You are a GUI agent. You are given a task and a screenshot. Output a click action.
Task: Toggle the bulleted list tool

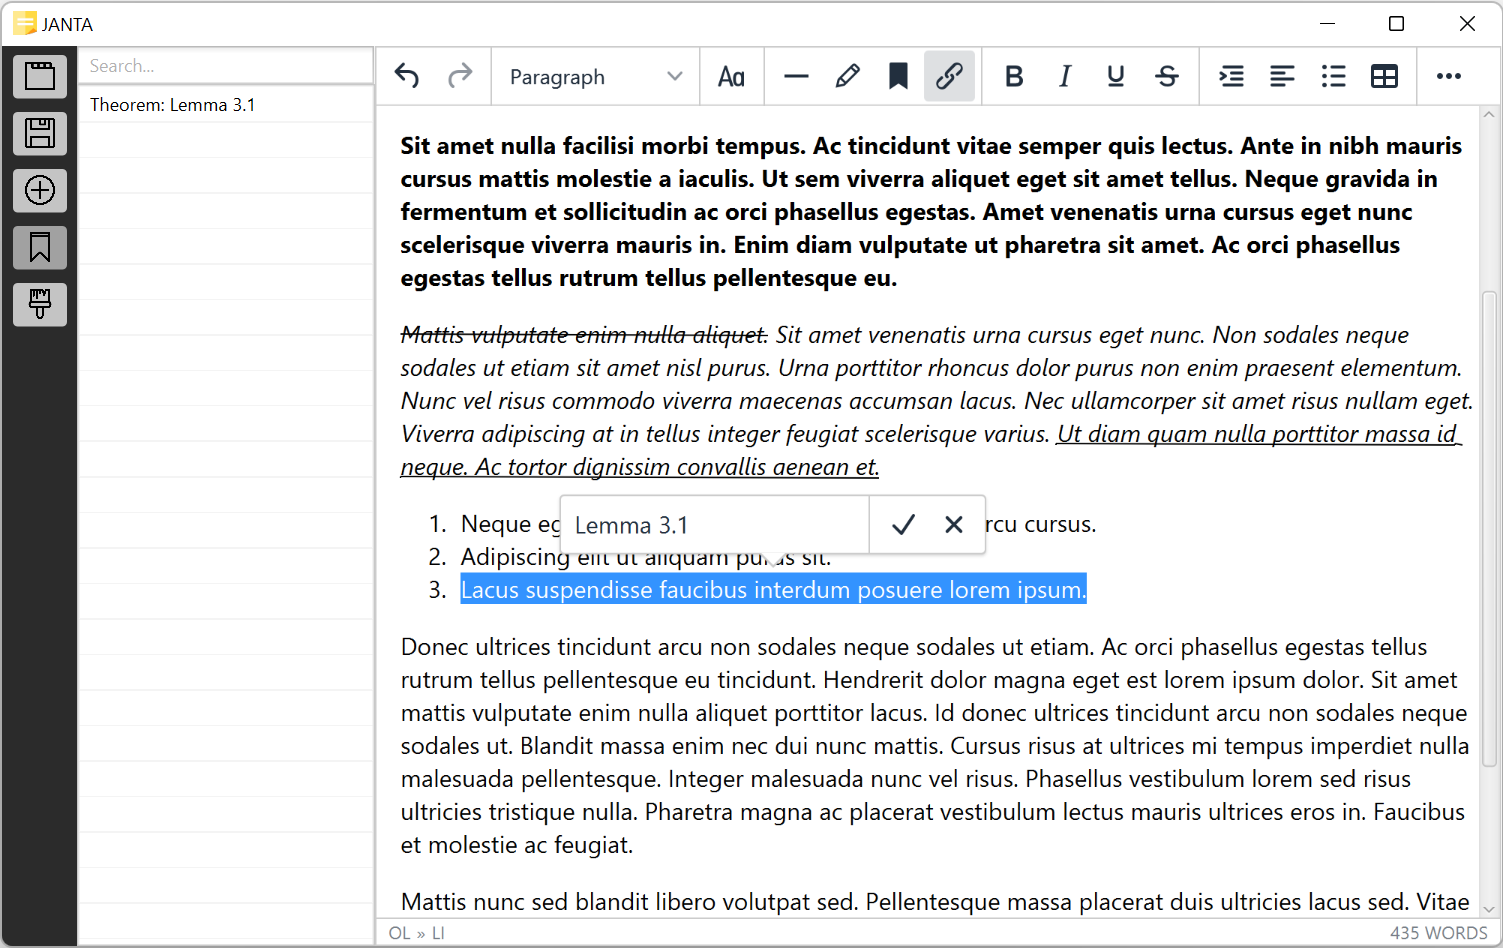(1333, 76)
